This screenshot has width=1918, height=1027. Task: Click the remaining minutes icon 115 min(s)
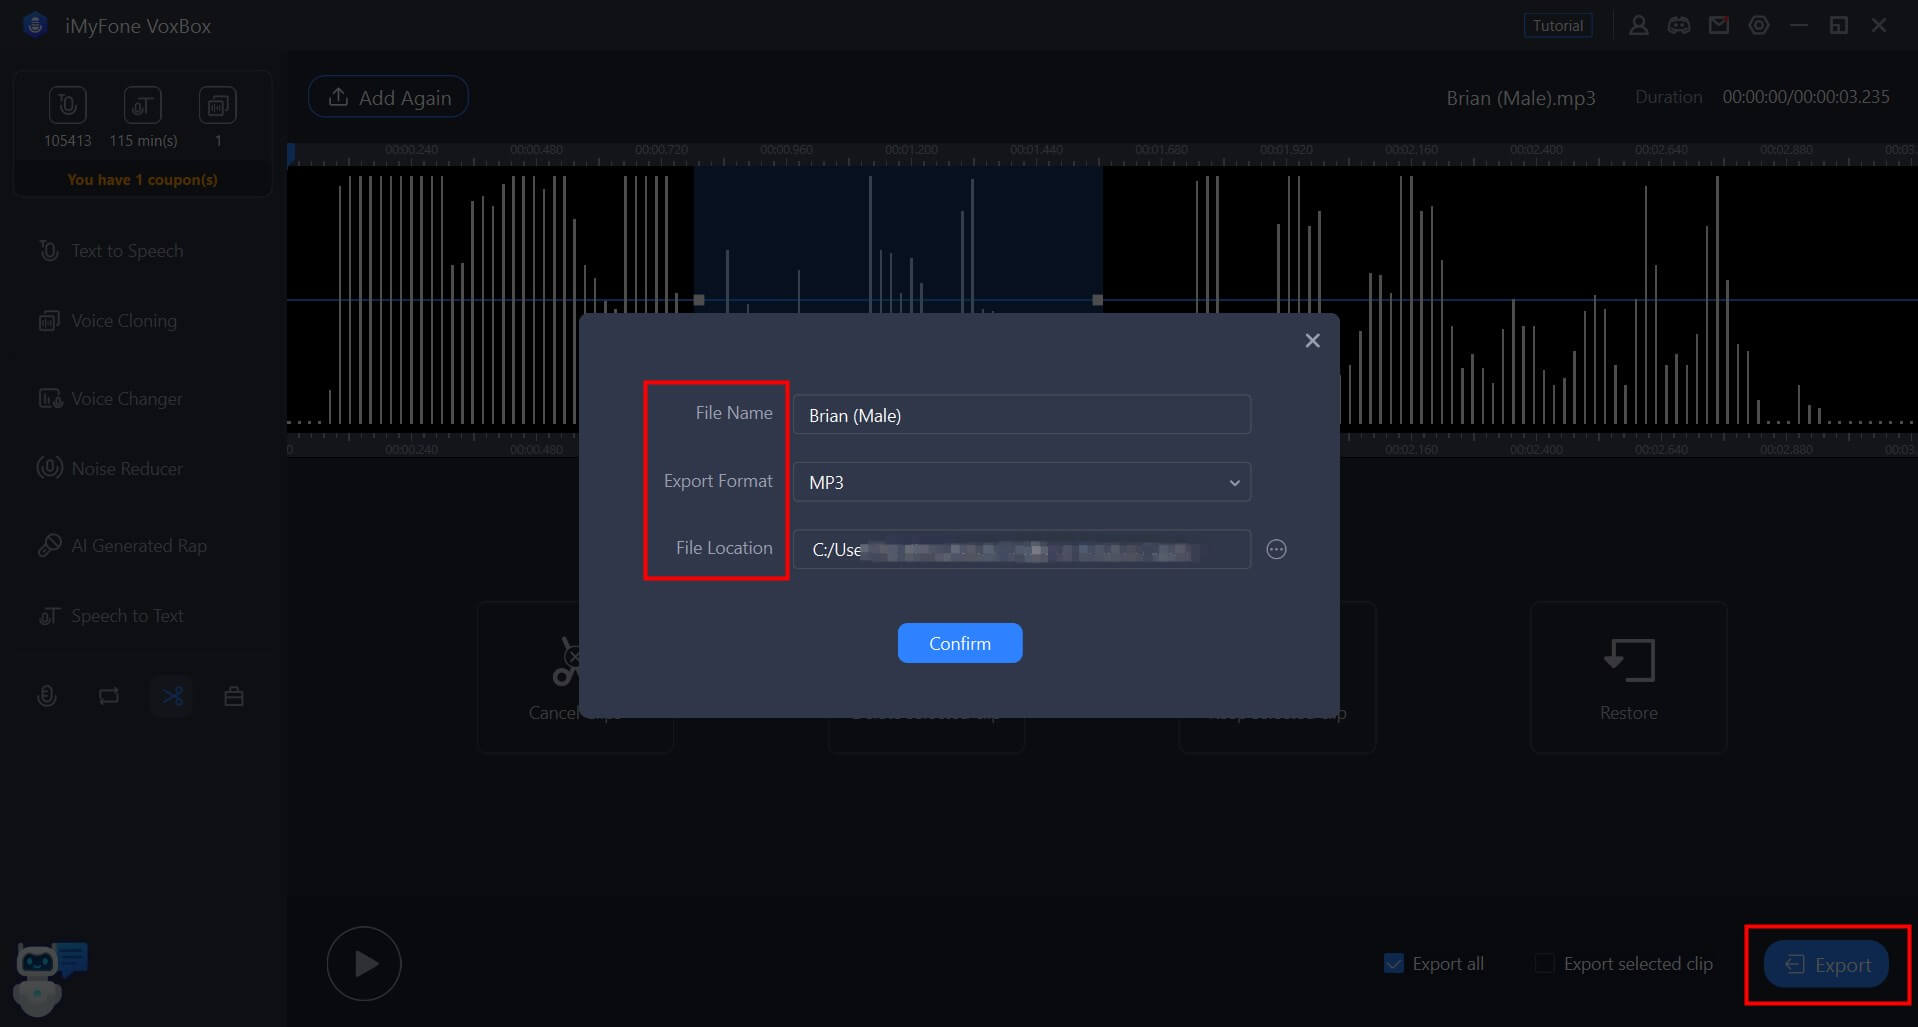tap(142, 105)
